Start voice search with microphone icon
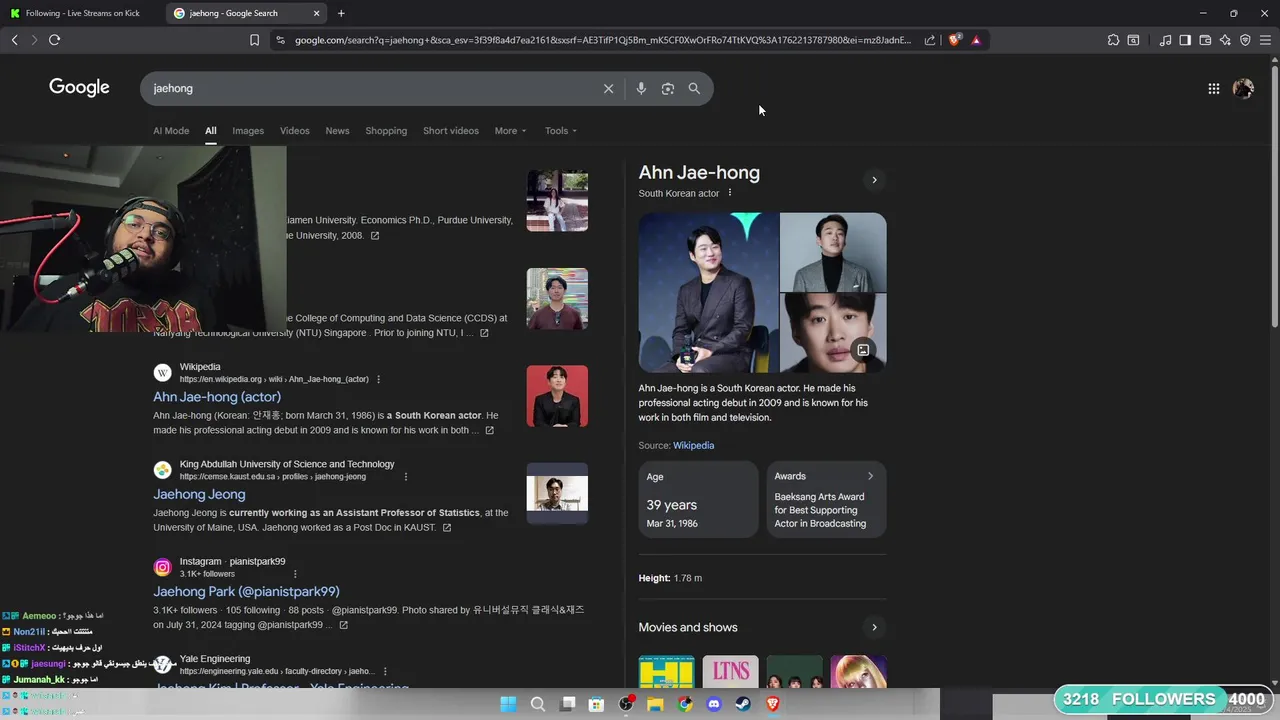 641,88
